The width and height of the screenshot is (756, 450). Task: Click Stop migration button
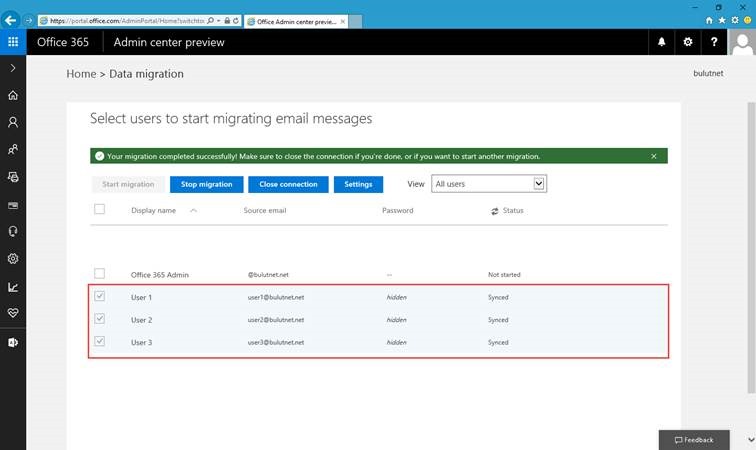coord(206,184)
